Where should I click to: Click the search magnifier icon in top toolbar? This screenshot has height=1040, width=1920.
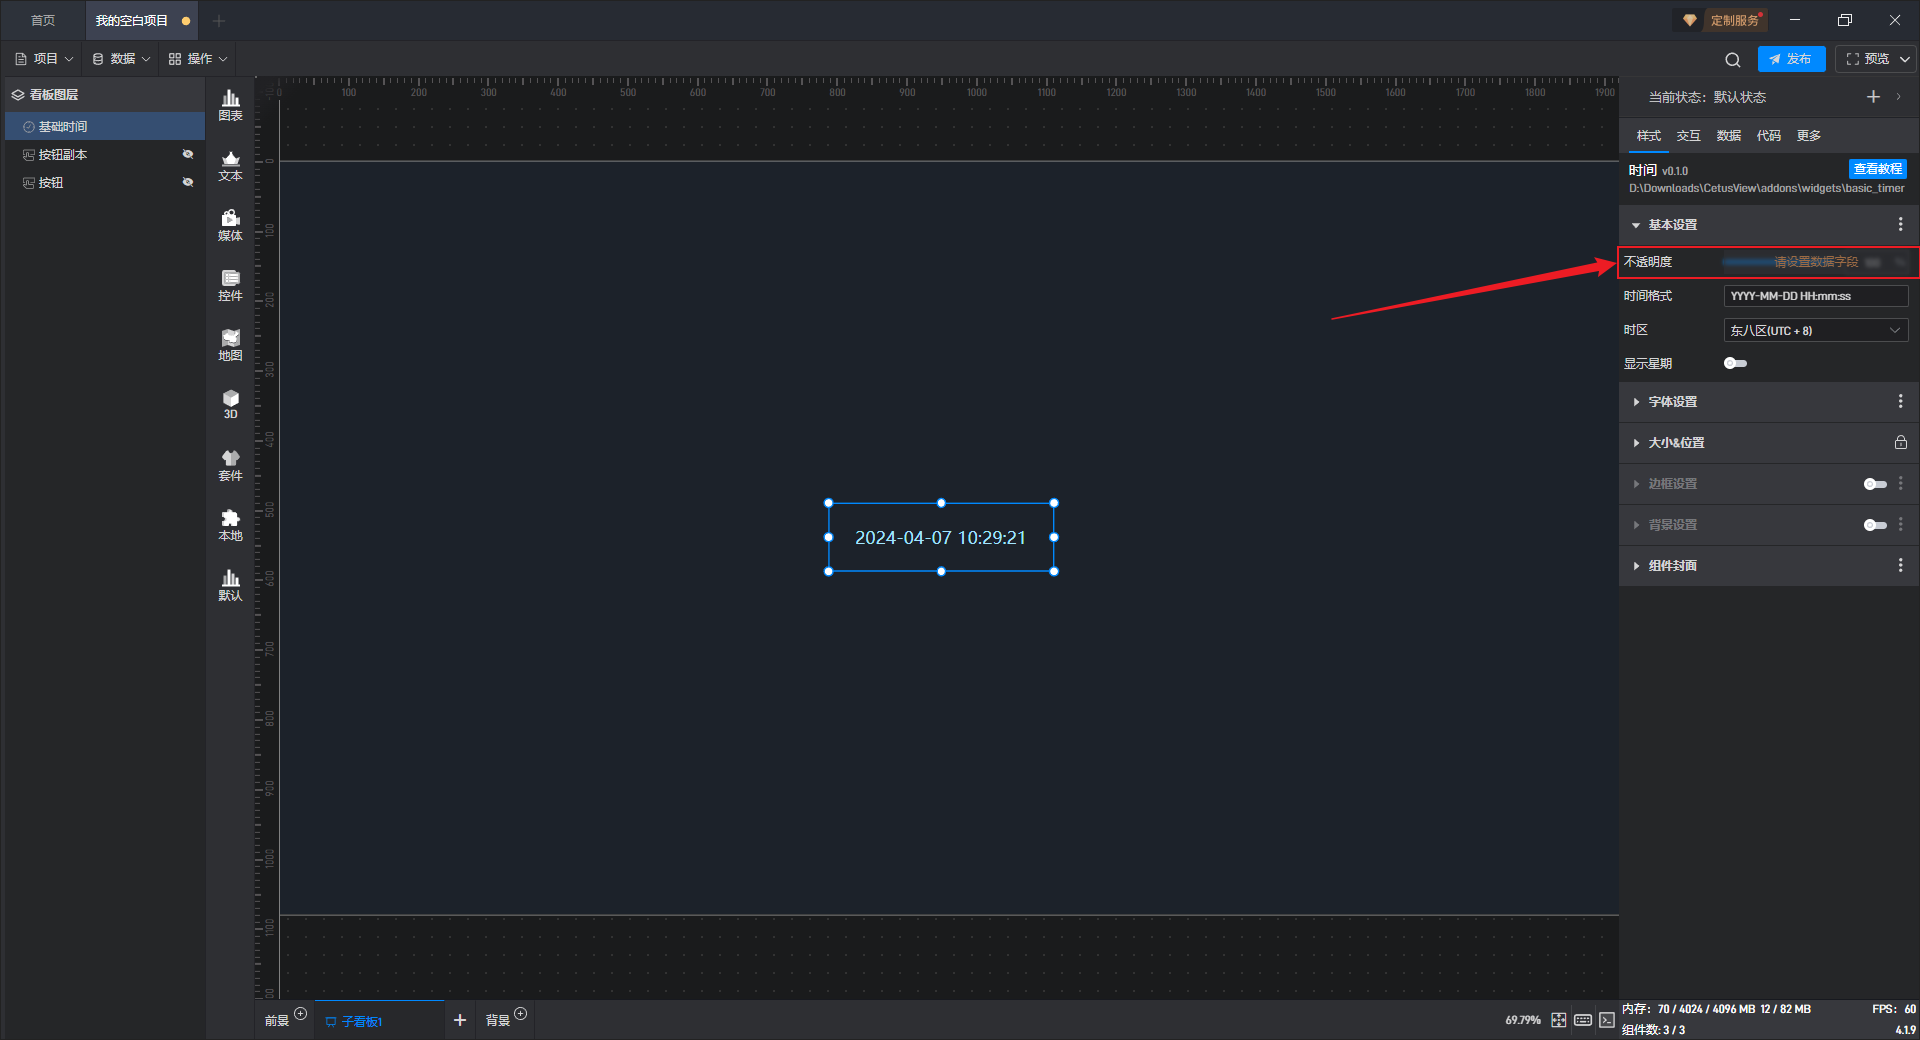(x=1733, y=59)
